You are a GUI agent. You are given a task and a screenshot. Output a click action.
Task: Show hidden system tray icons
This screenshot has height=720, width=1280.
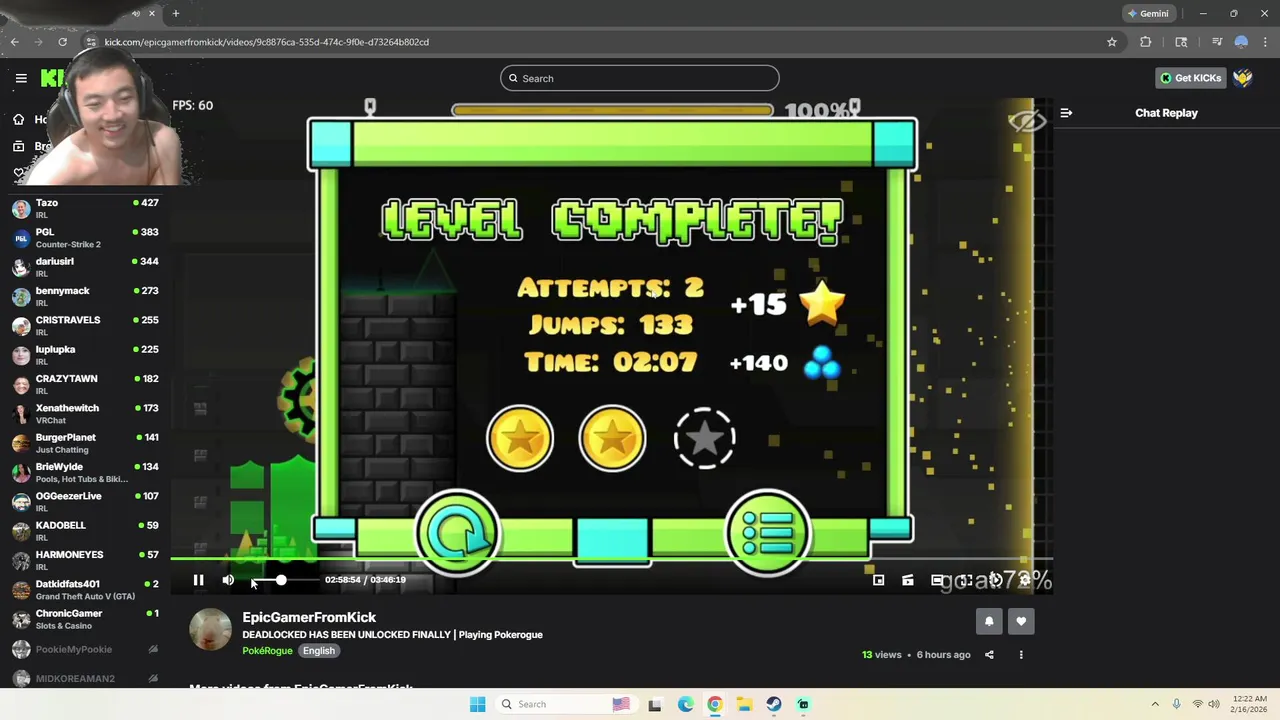(x=1155, y=704)
